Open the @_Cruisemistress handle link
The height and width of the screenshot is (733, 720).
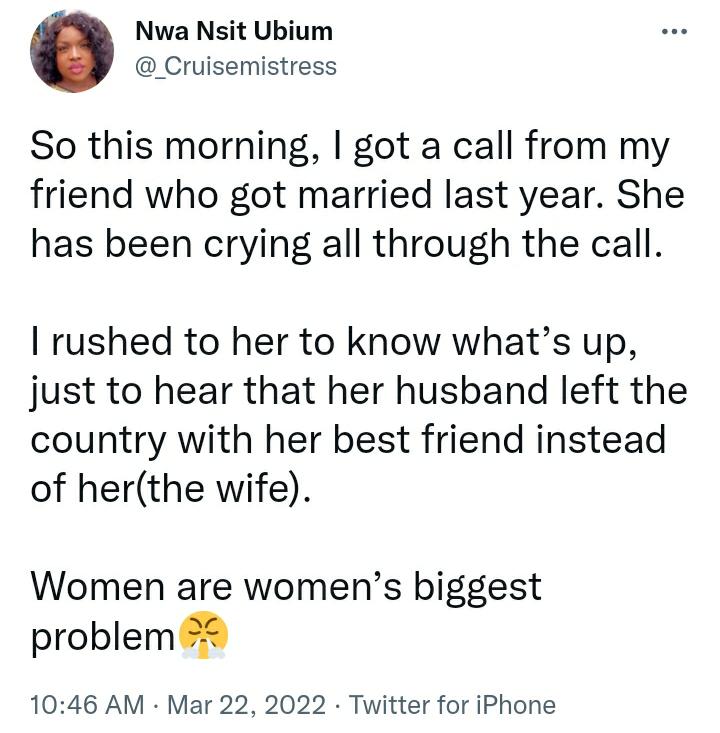pos(236,66)
